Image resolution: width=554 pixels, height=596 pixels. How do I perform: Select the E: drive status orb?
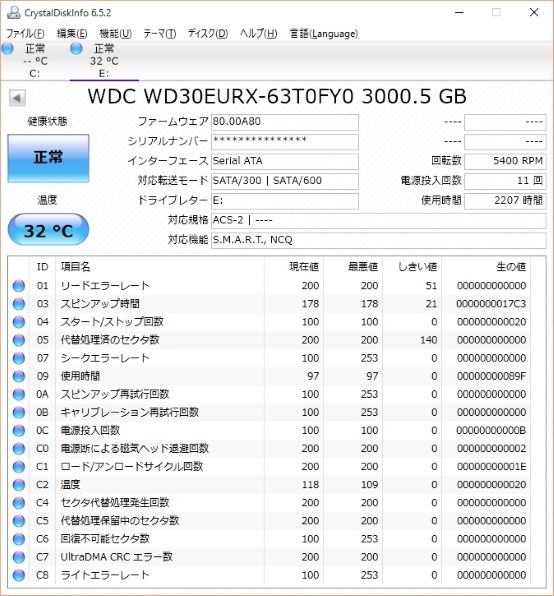coord(76,48)
